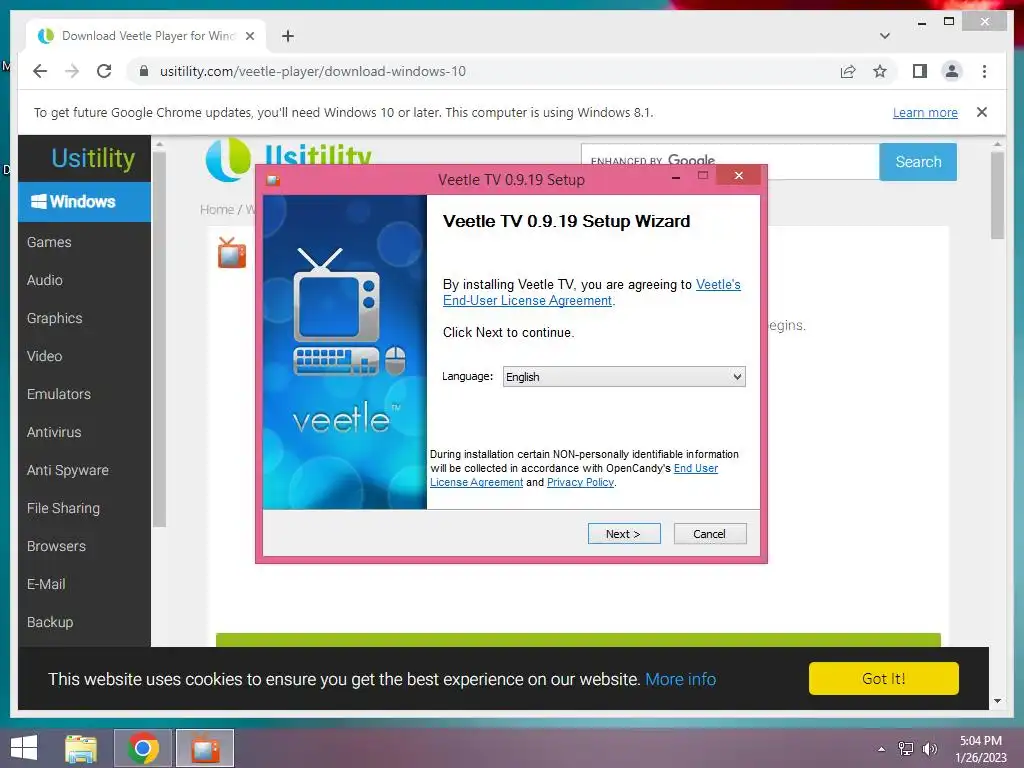Open Browsers category in sidebar
1024x768 pixels.
[x=56, y=546]
